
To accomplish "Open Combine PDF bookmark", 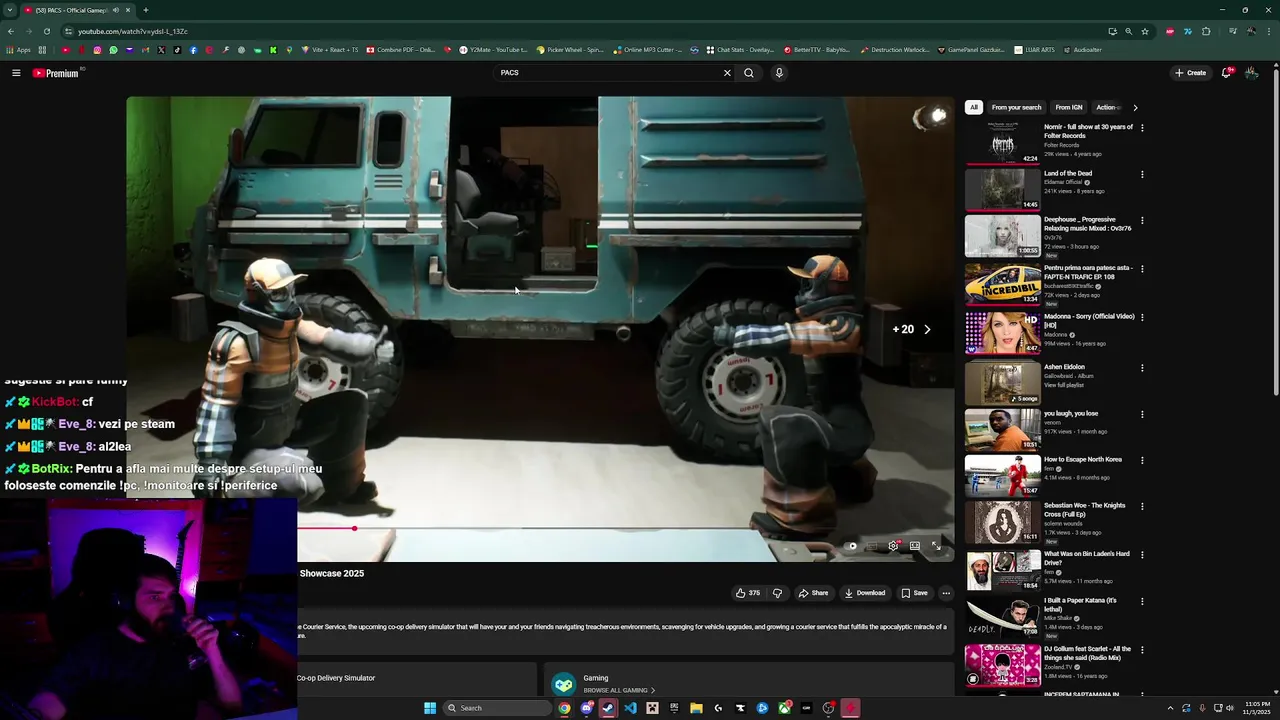I will tap(400, 50).
